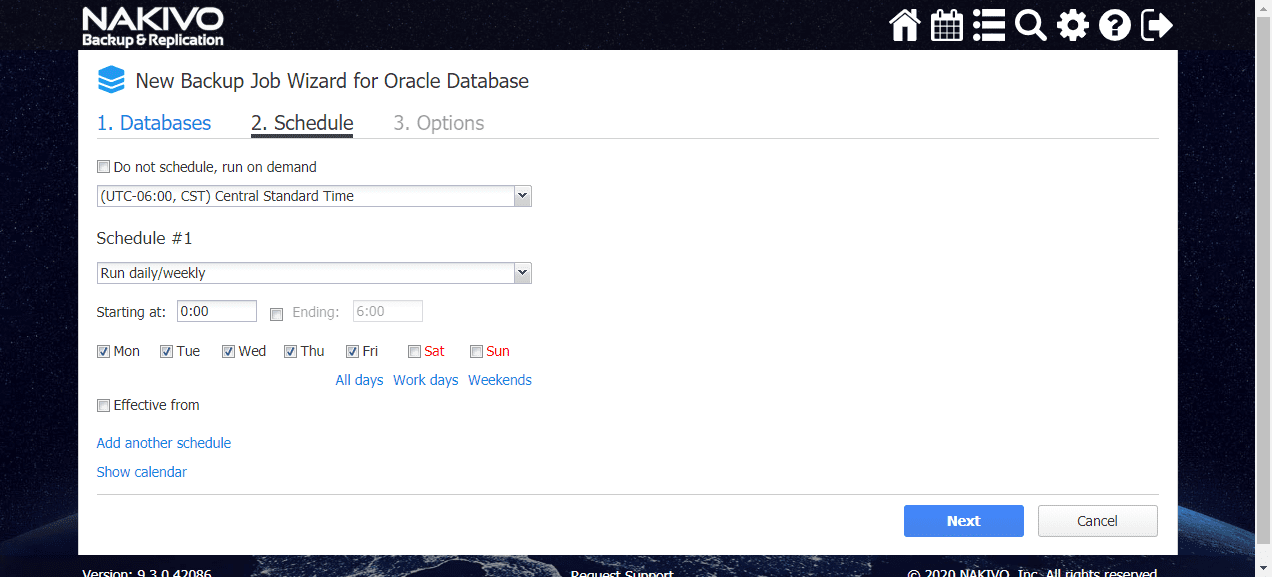Check the Sat day checkbox
This screenshot has height=577, width=1272.
pos(414,351)
